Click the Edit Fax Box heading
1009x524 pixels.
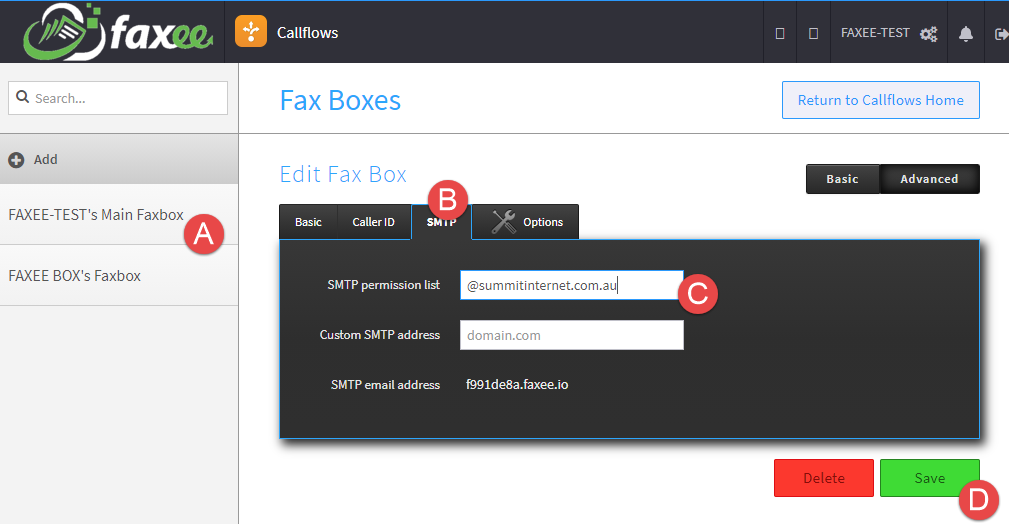pyautogui.click(x=343, y=174)
